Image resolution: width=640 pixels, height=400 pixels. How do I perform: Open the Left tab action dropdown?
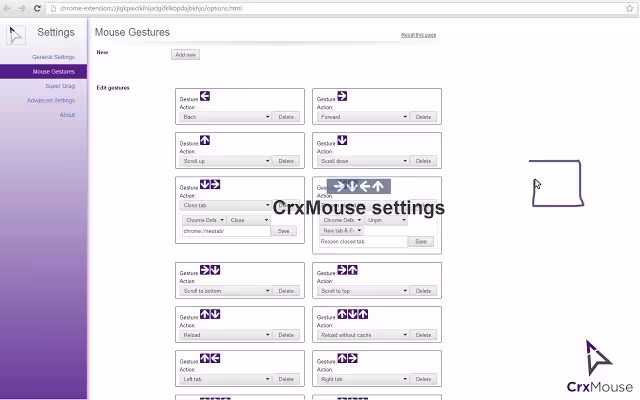click(x=225, y=379)
